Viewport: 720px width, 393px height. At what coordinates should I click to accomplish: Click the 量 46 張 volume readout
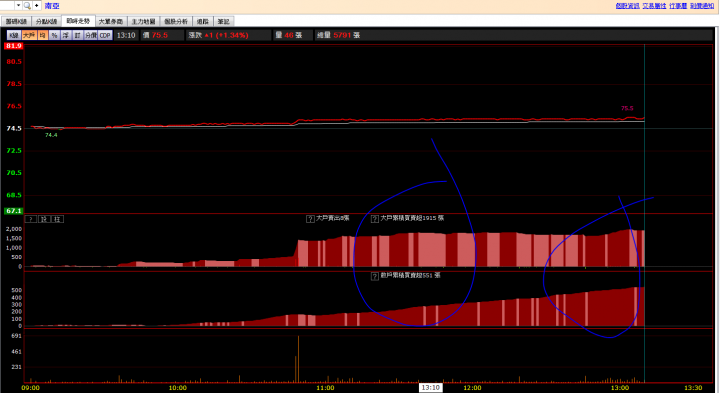pyautogui.click(x=288, y=35)
